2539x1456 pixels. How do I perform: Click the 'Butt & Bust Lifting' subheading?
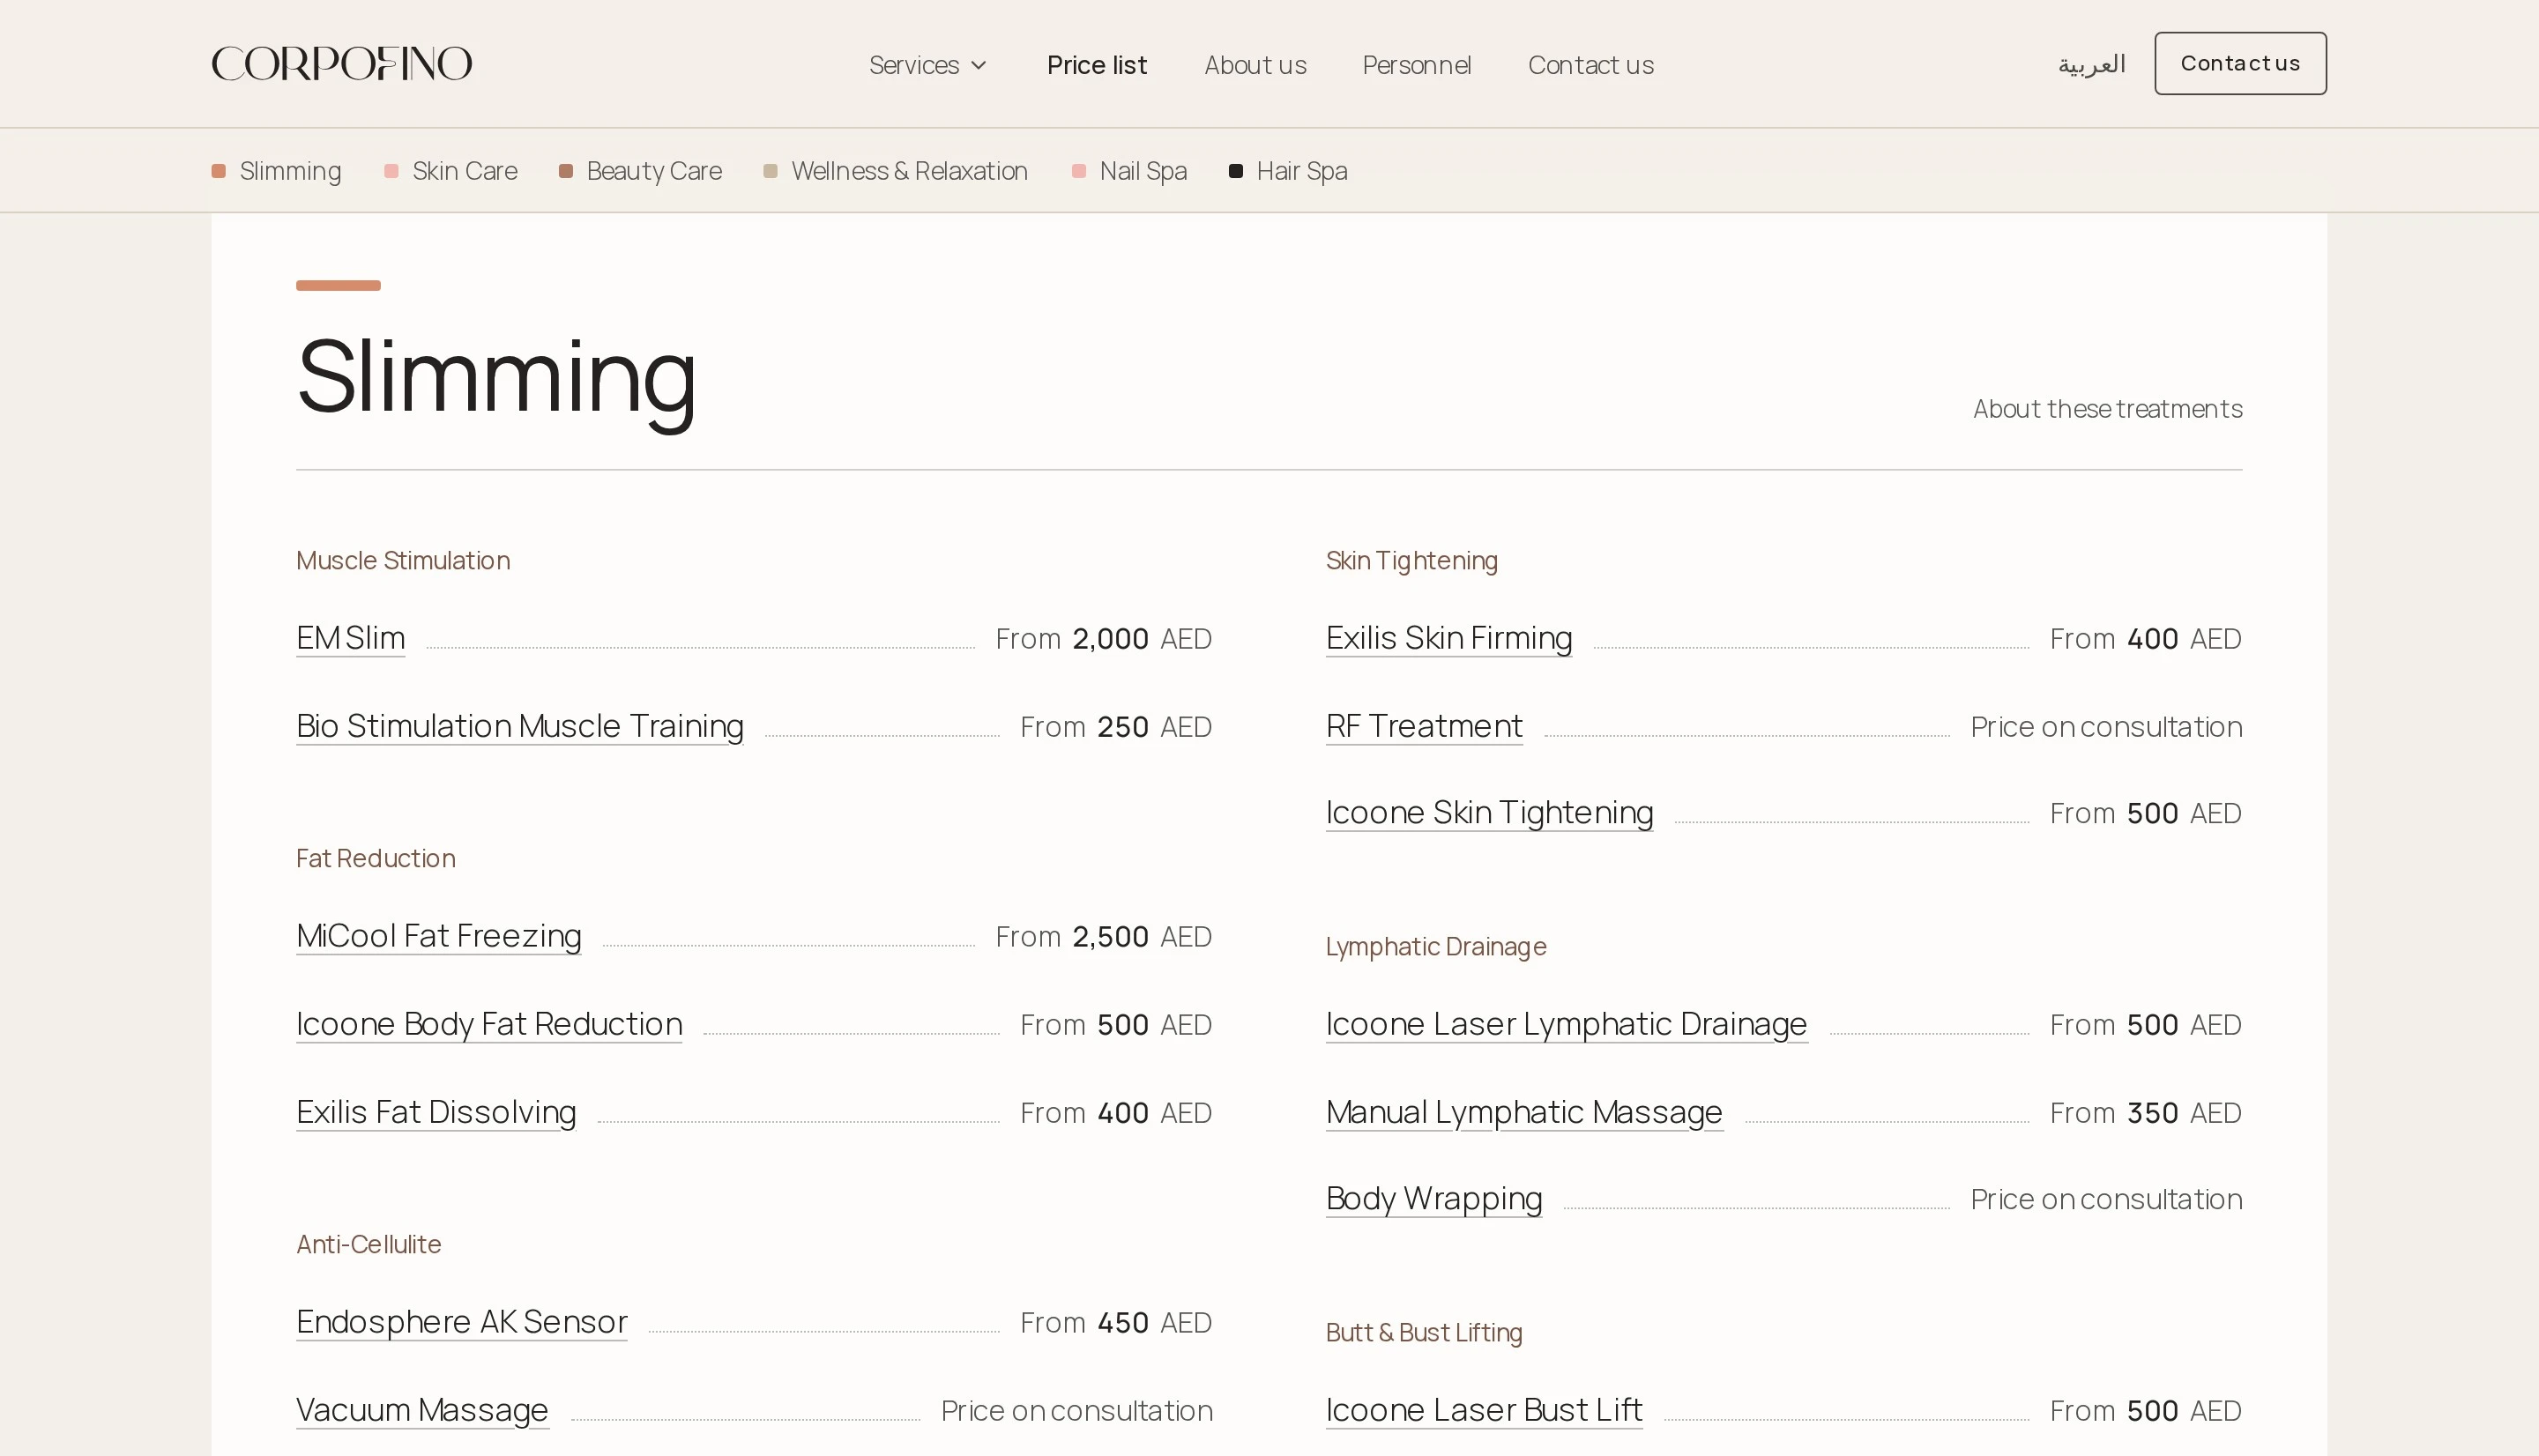tap(1424, 1332)
